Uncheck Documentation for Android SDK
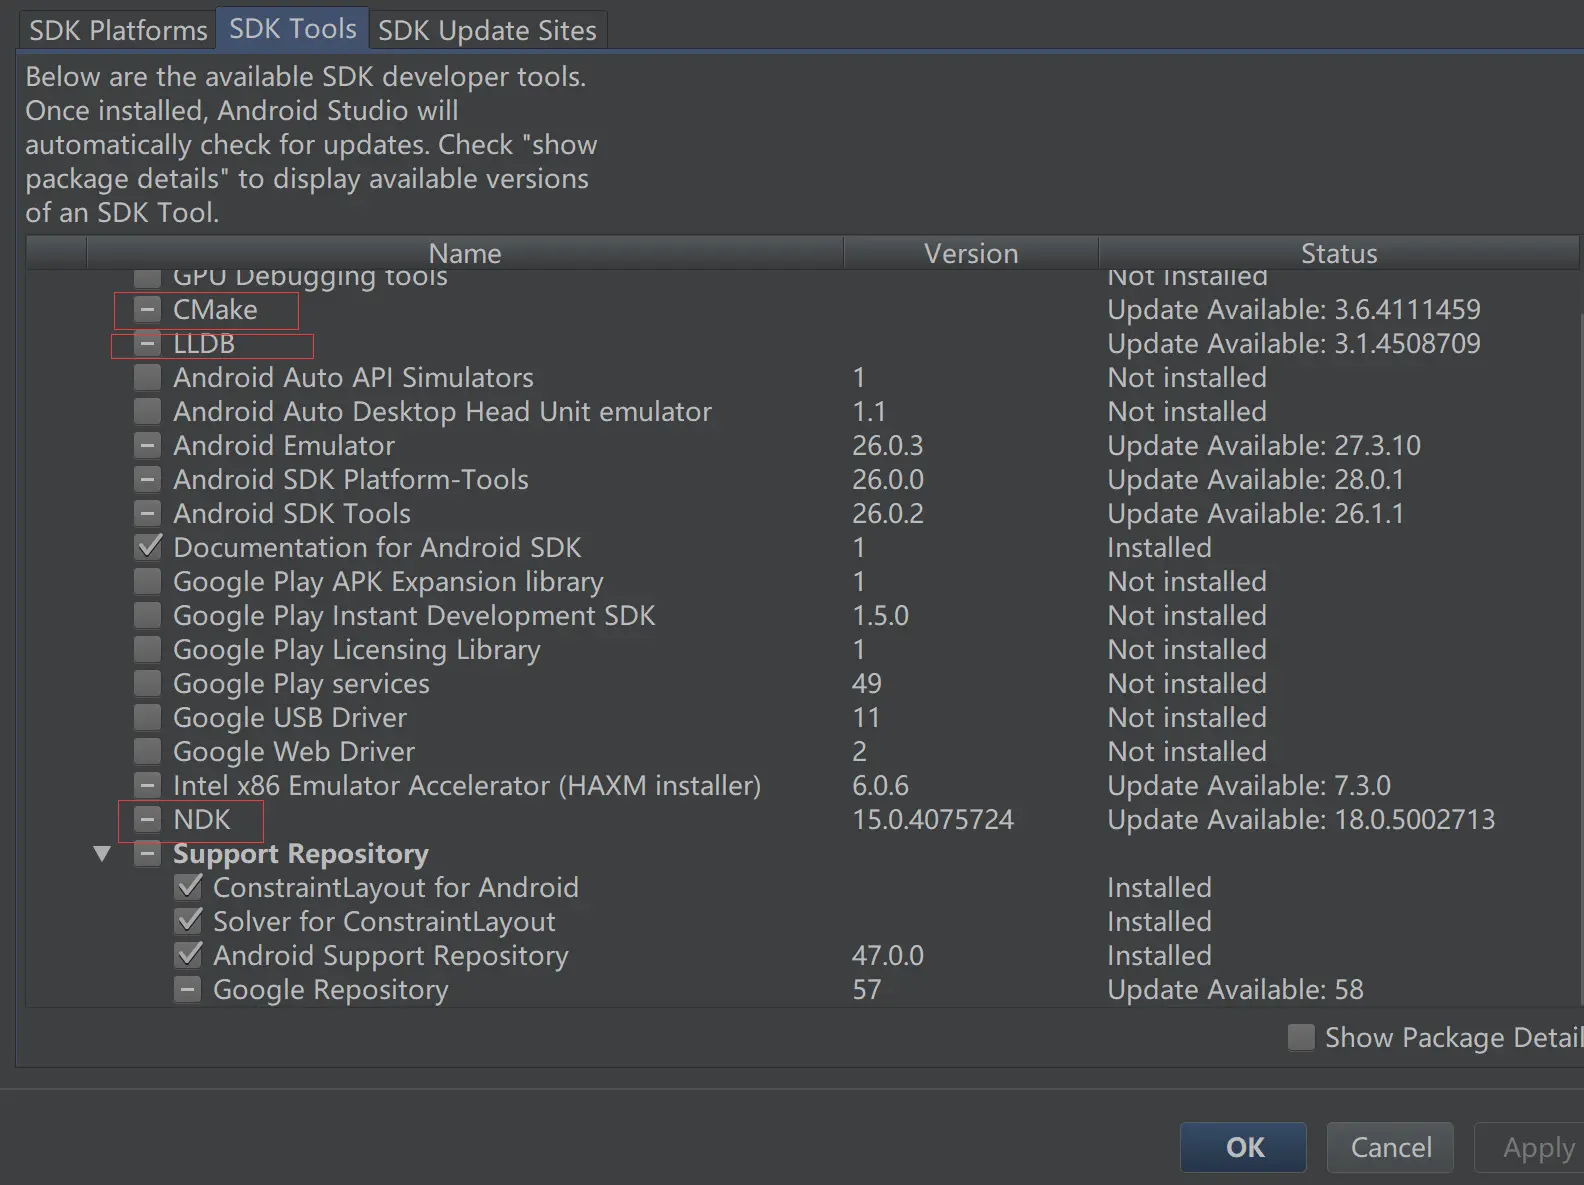The width and height of the screenshot is (1584, 1185). (148, 548)
